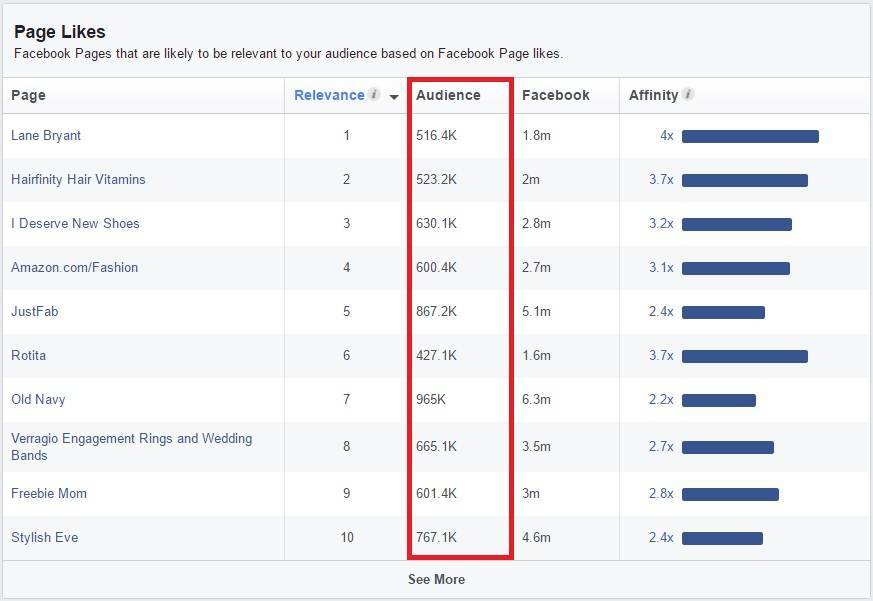The width and height of the screenshot is (873, 601).
Task: Open Hairfinity Hair Vitamins page link
Action: [78, 179]
